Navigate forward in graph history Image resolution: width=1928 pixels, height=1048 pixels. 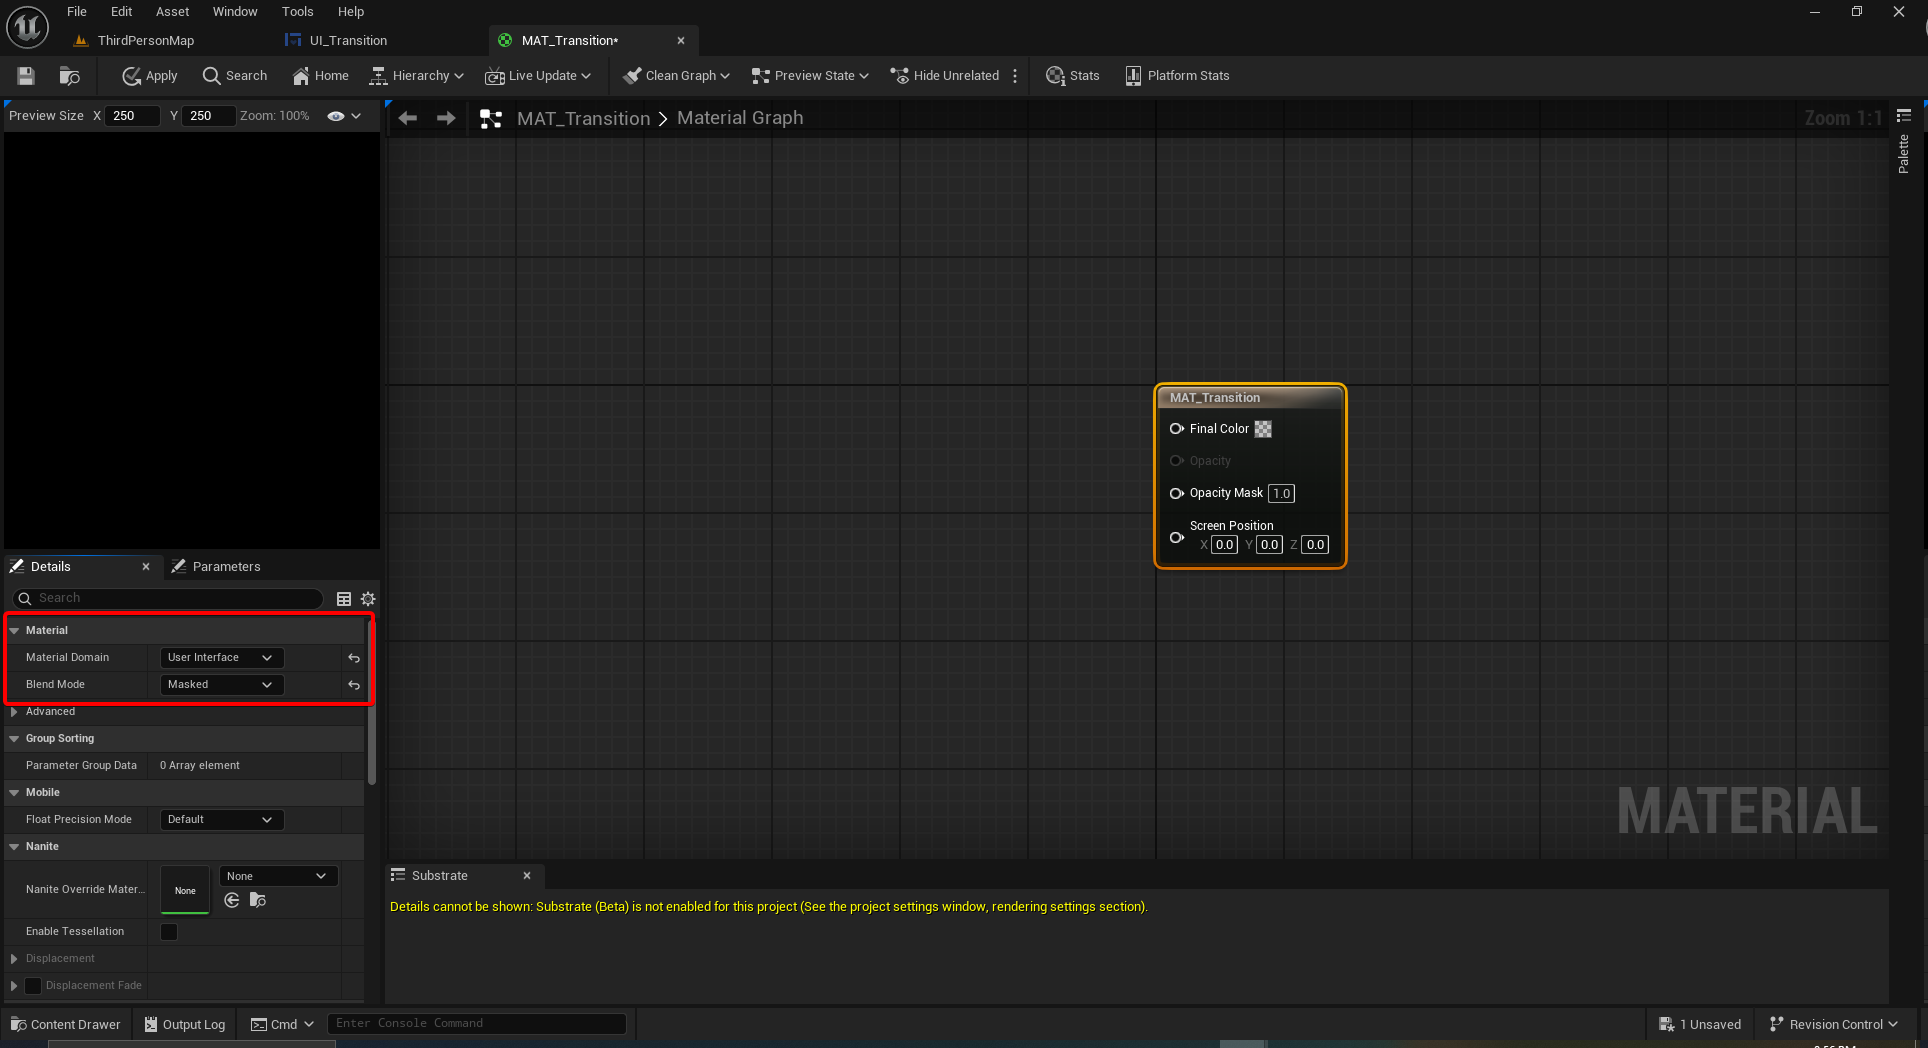[x=446, y=118]
